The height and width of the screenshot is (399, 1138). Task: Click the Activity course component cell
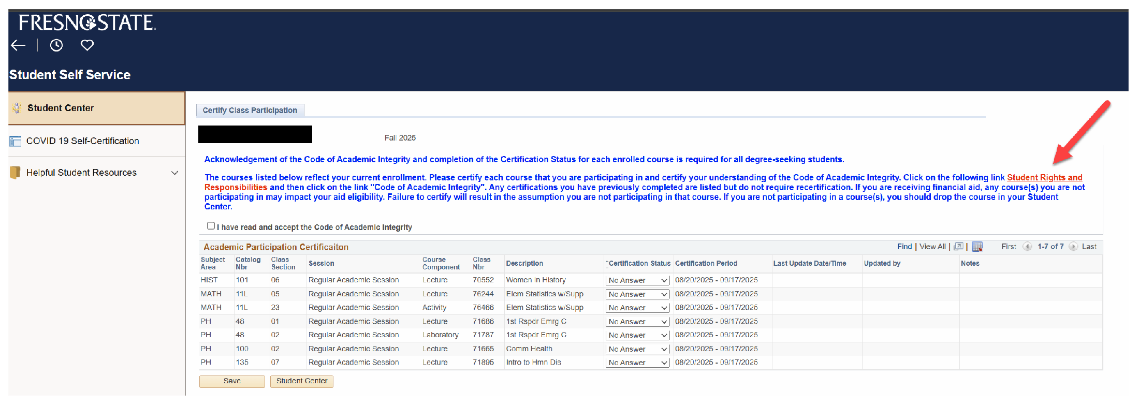click(434, 308)
